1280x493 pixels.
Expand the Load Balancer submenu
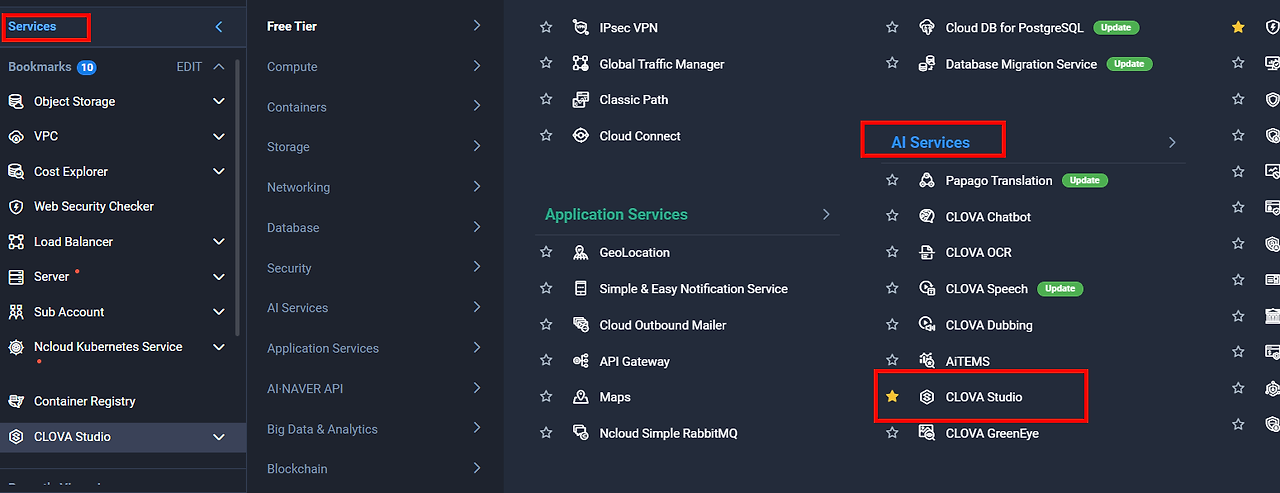219,241
